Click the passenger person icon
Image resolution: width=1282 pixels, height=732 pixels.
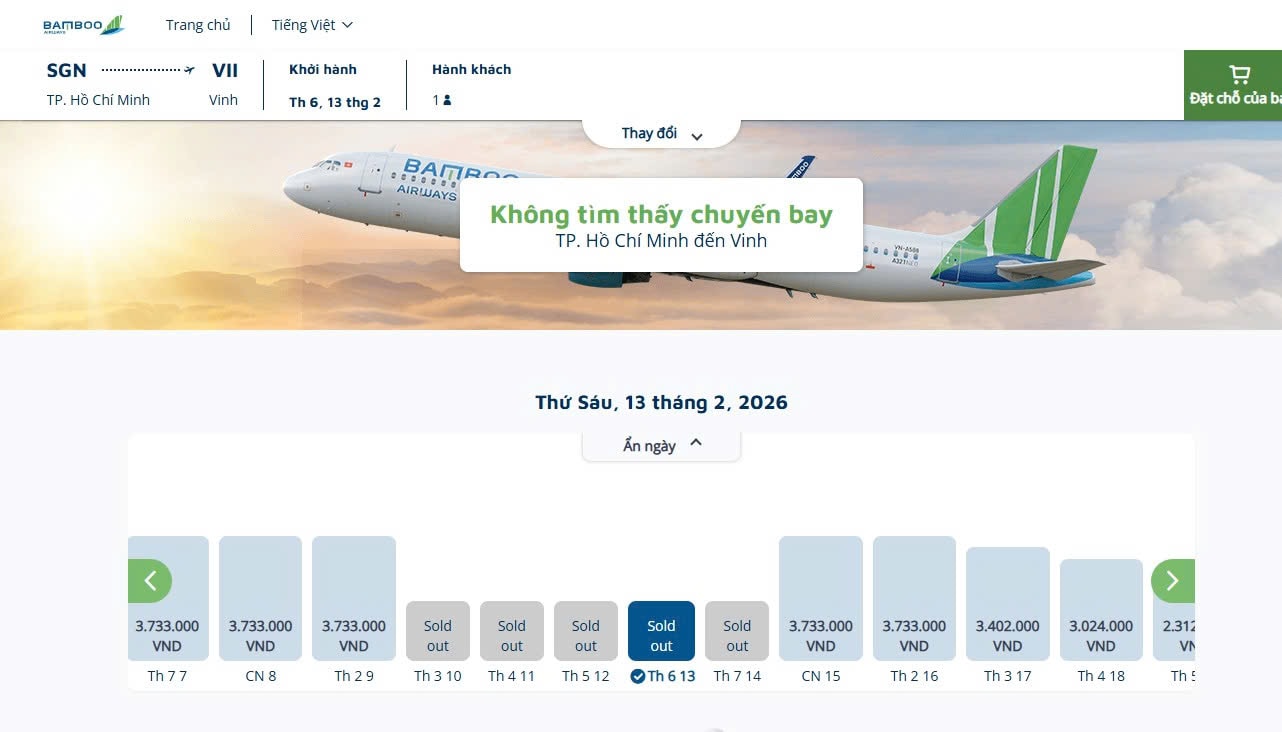(447, 100)
